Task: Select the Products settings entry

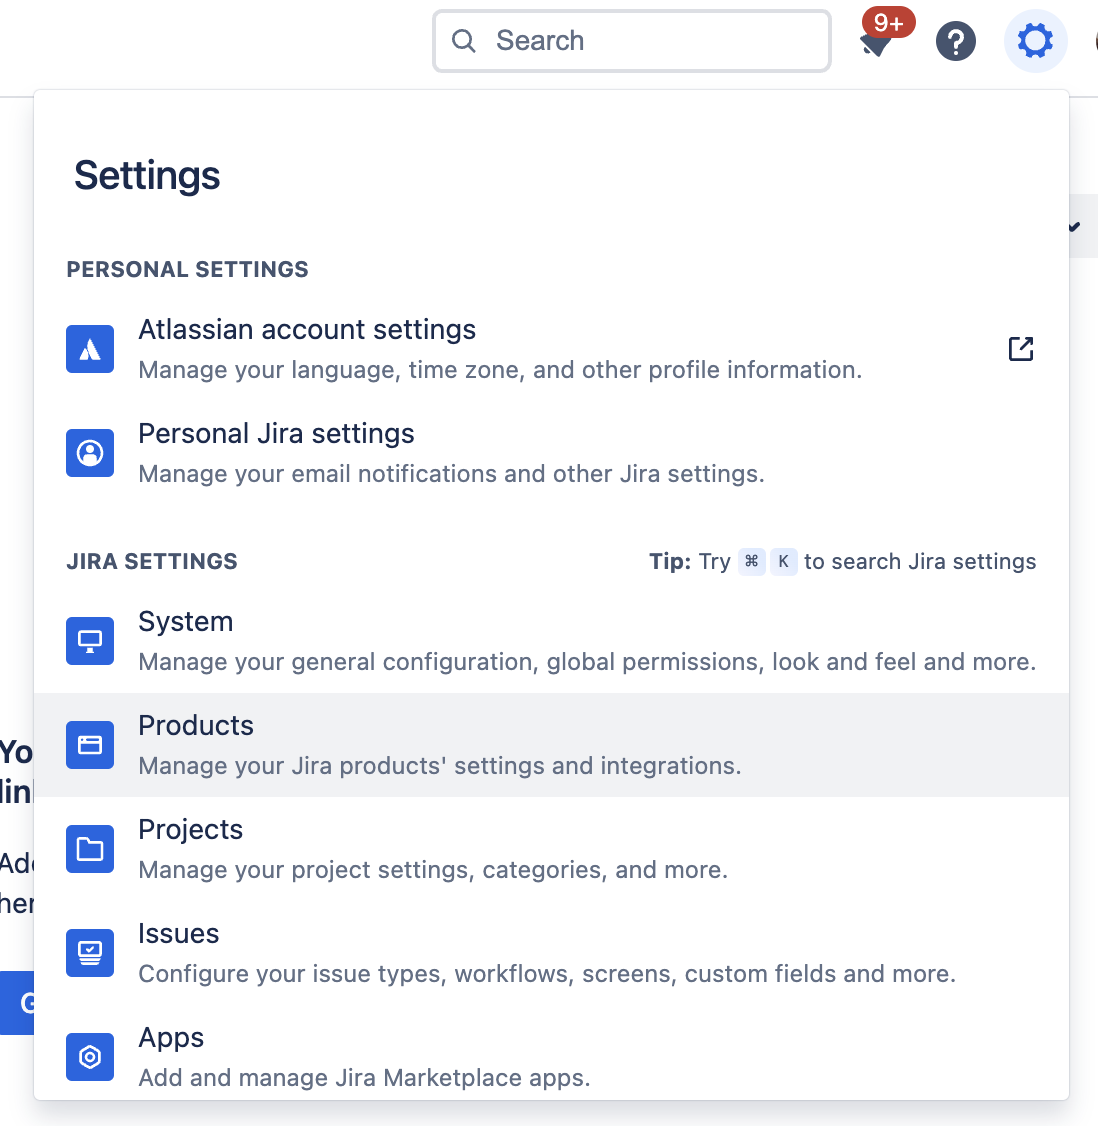Action: click(196, 725)
